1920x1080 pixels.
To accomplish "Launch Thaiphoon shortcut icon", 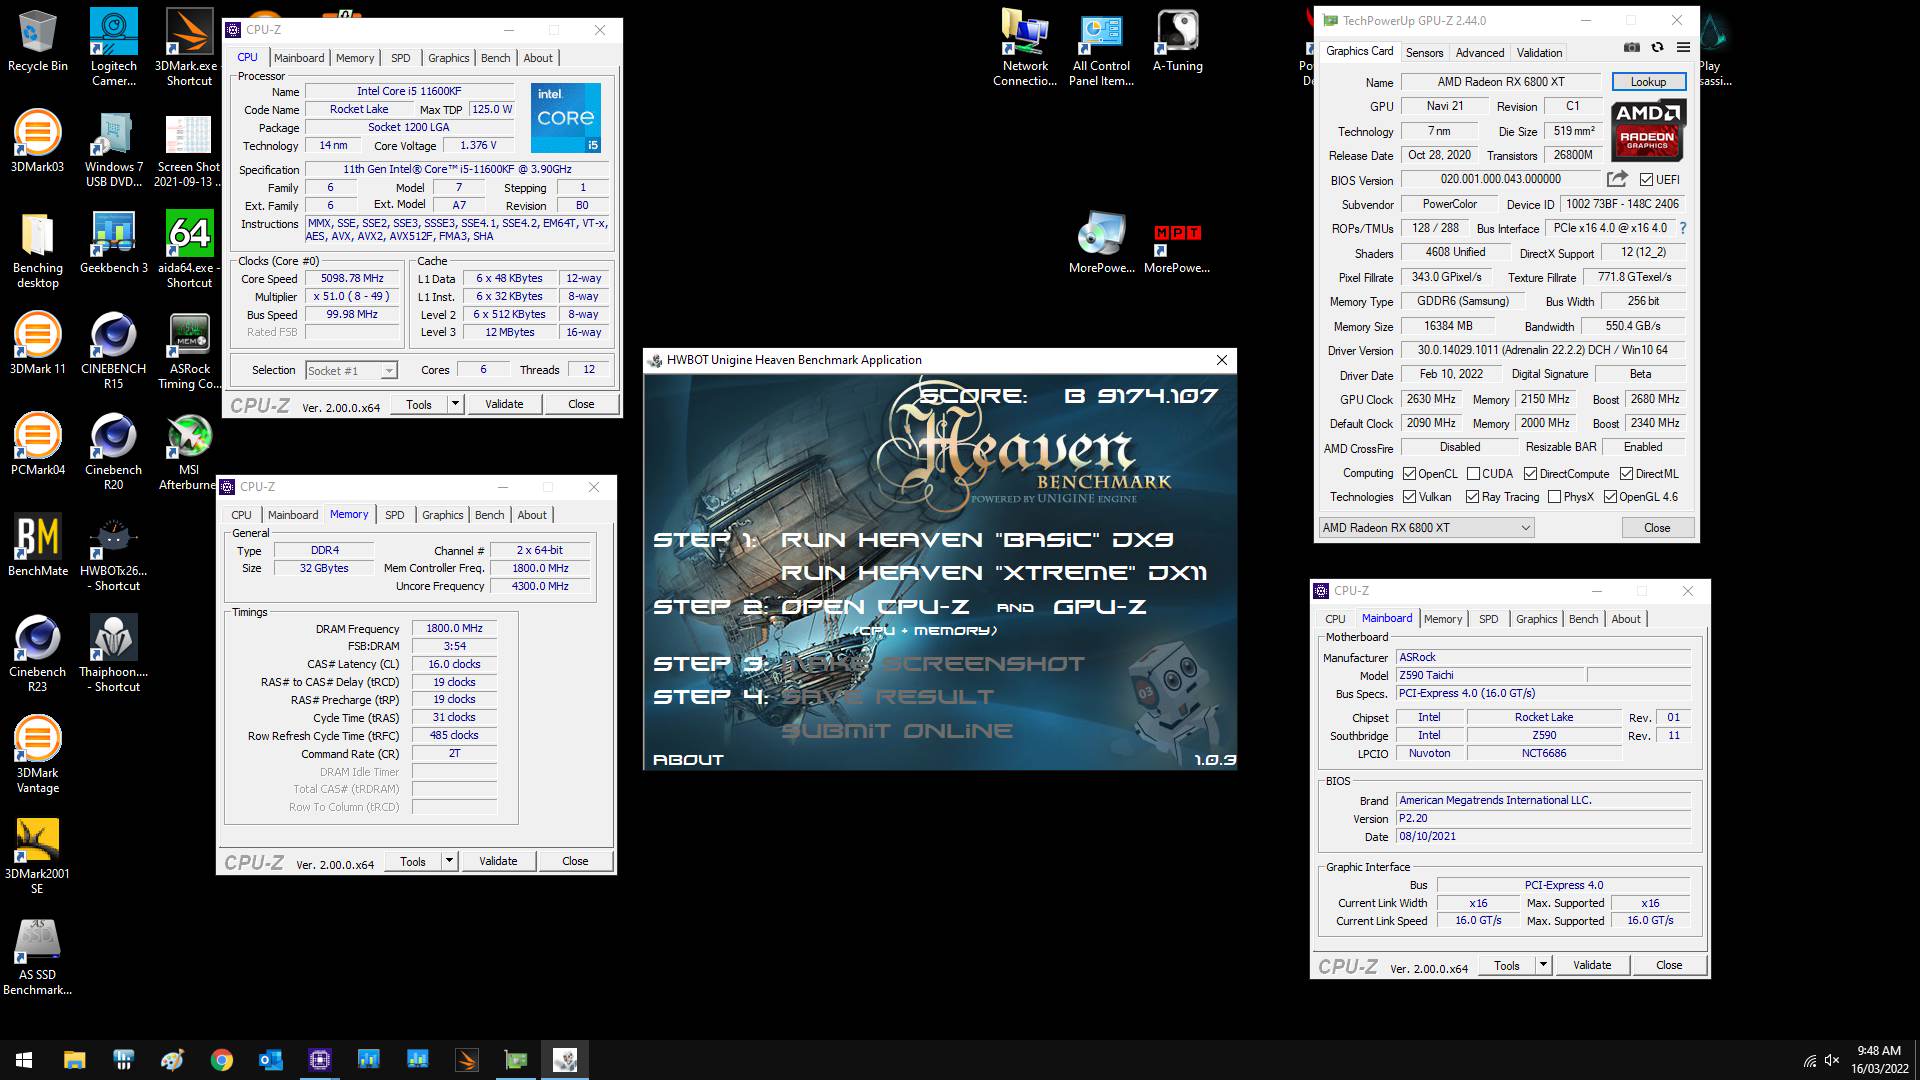I will [x=113, y=654].
